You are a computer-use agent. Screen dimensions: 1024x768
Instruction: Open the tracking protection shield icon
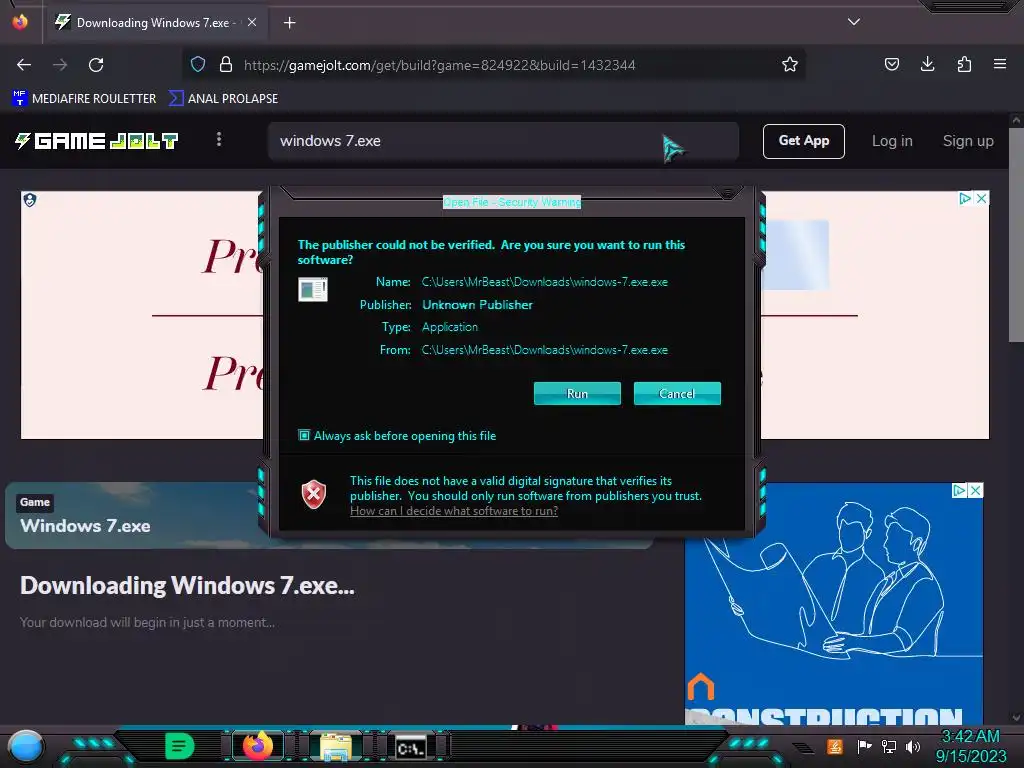198,64
